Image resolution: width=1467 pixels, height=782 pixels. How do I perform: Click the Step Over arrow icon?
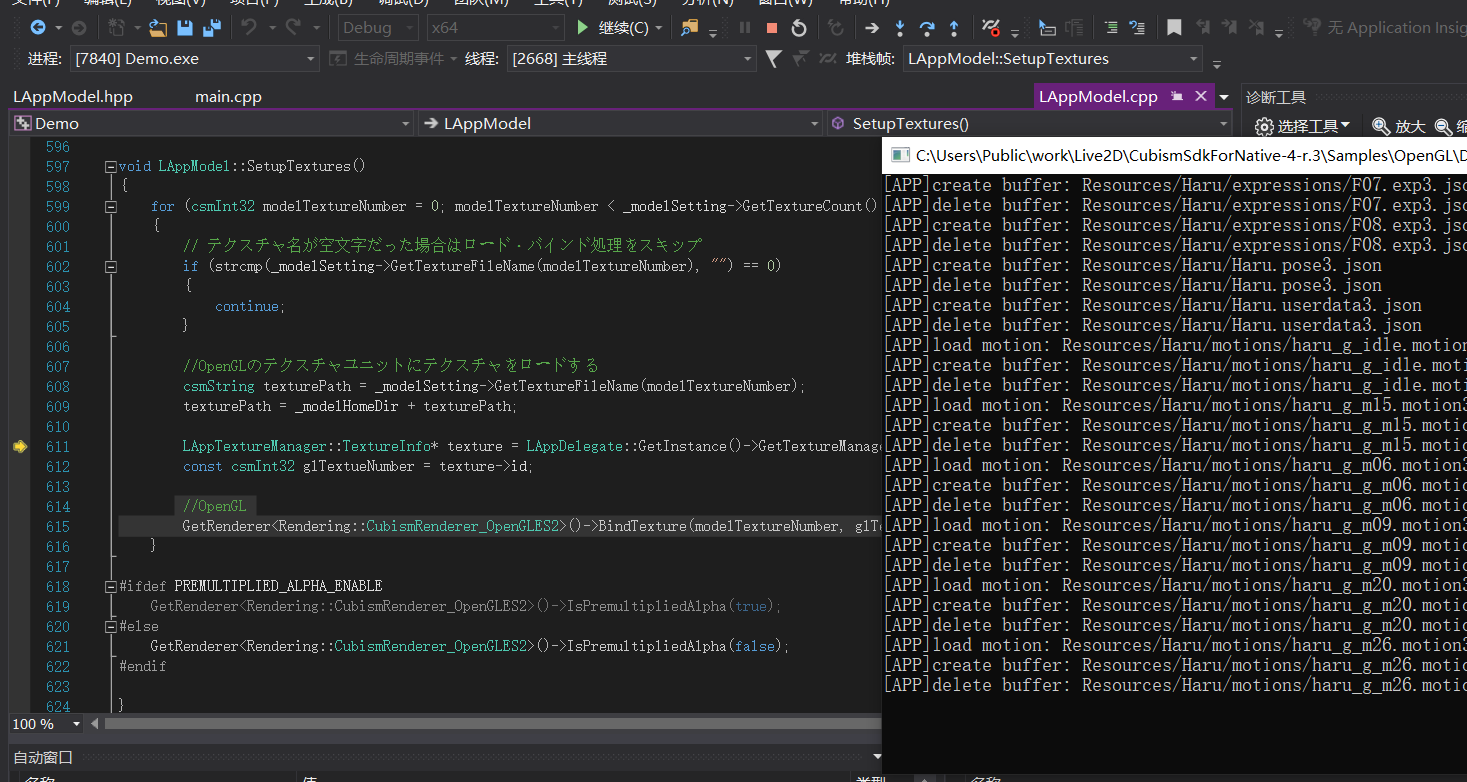(x=927, y=28)
